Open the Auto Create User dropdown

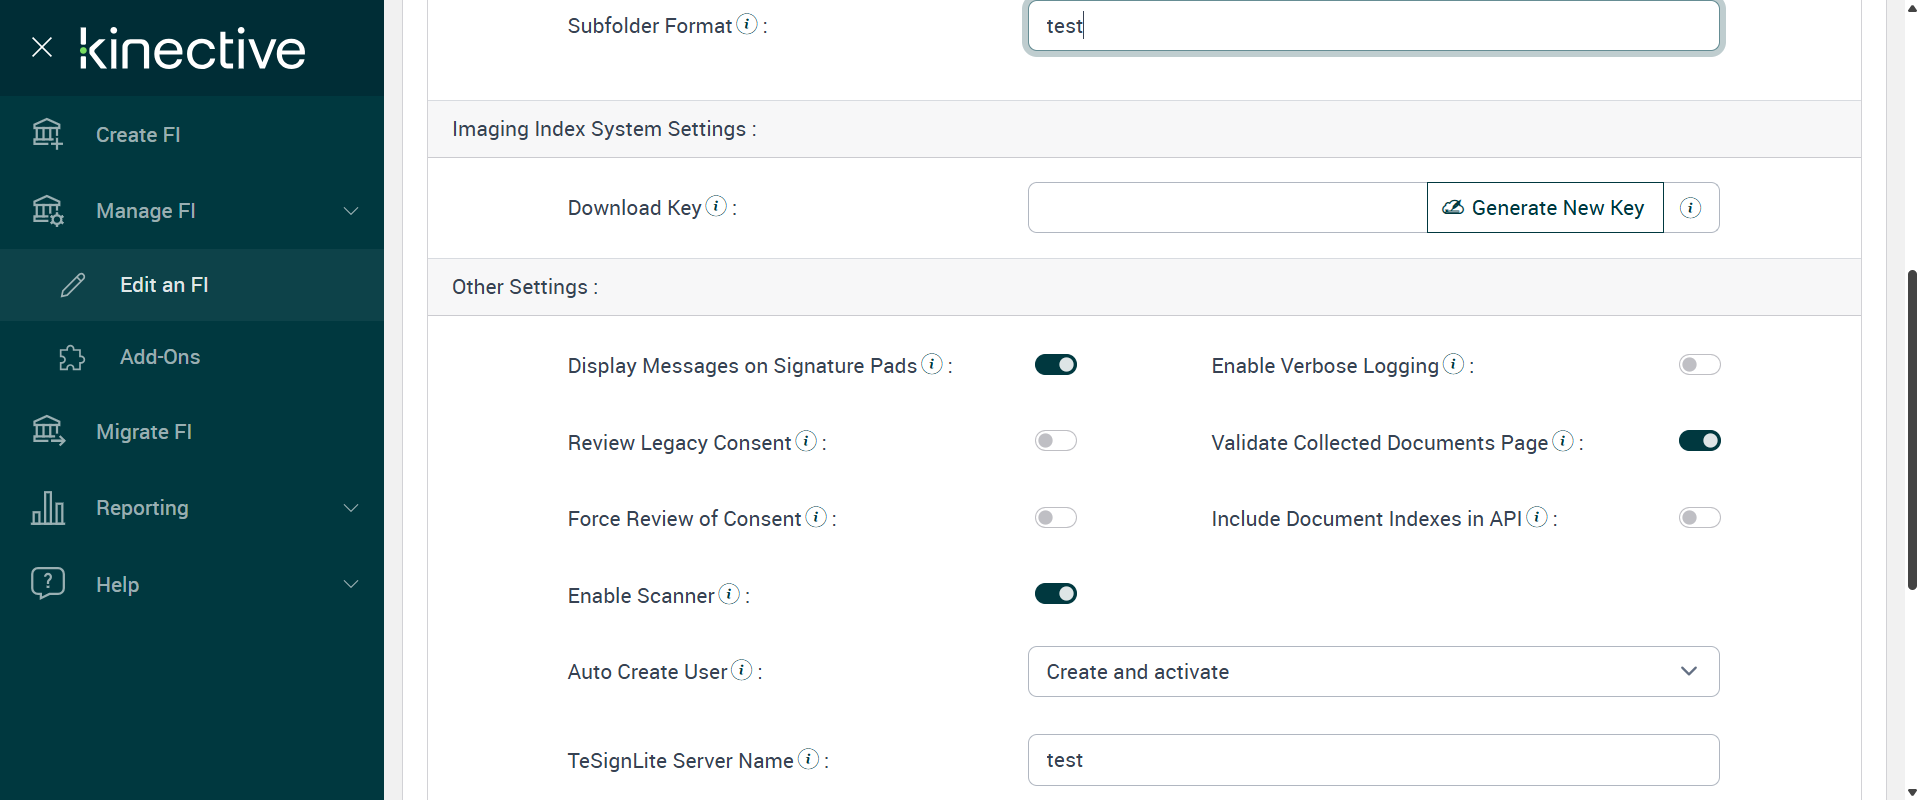[1373, 672]
